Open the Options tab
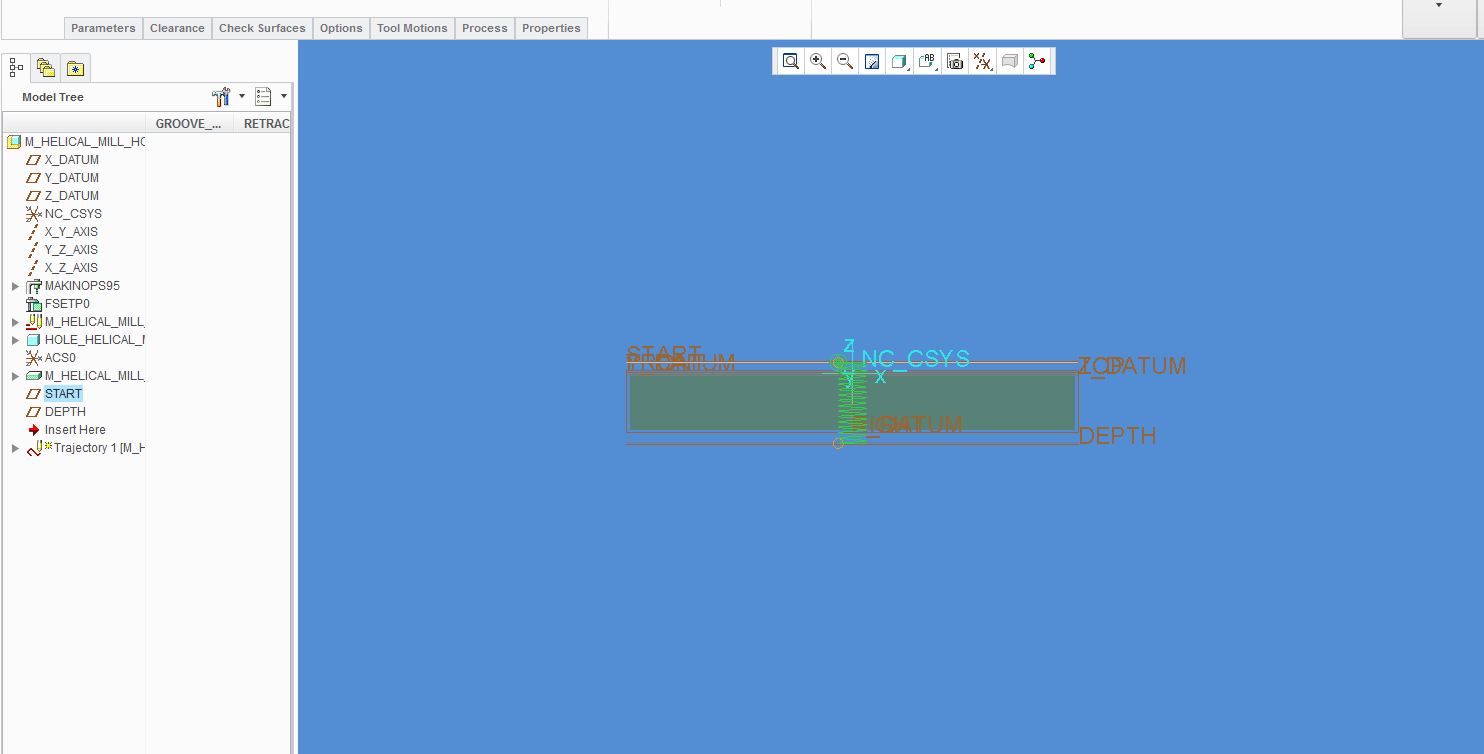The width and height of the screenshot is (1484, 754). [x=341, y=28]
